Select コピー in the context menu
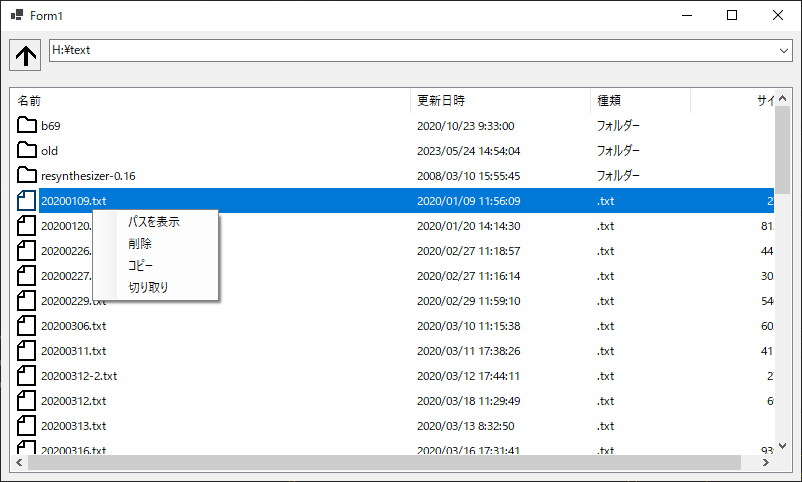This screenshot has height=482, width=802. [140, 266]
